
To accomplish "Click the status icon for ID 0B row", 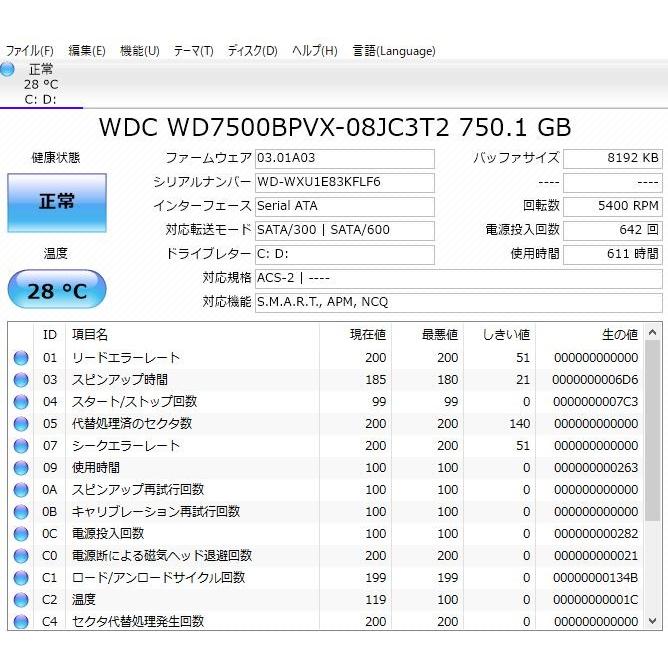I will click(x=21, y=512).
